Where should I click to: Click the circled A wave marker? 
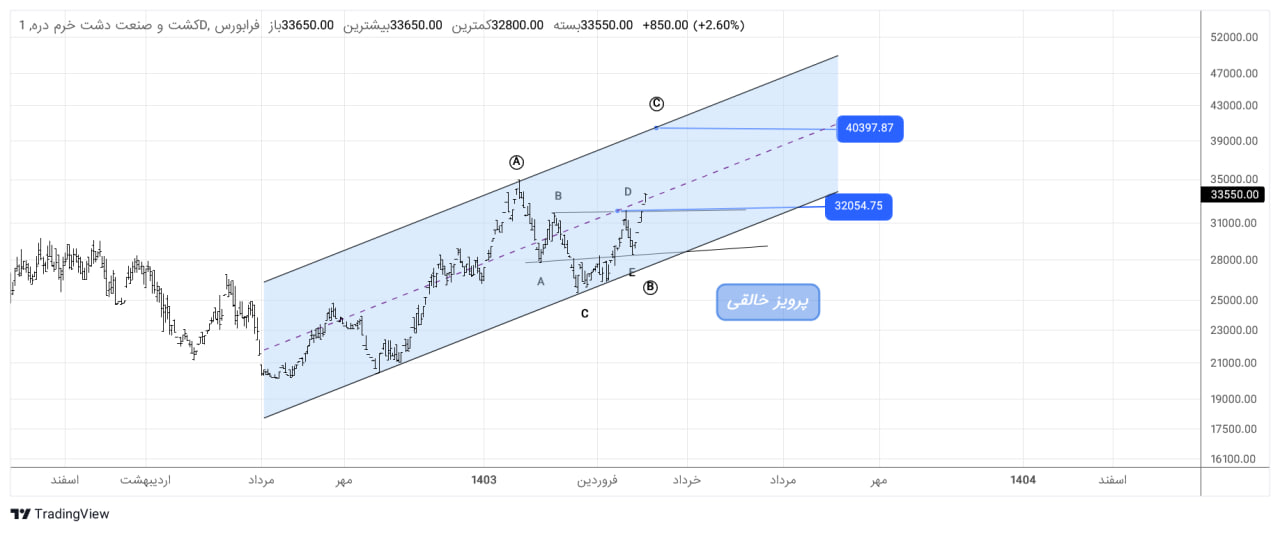[x=516, y=162]
